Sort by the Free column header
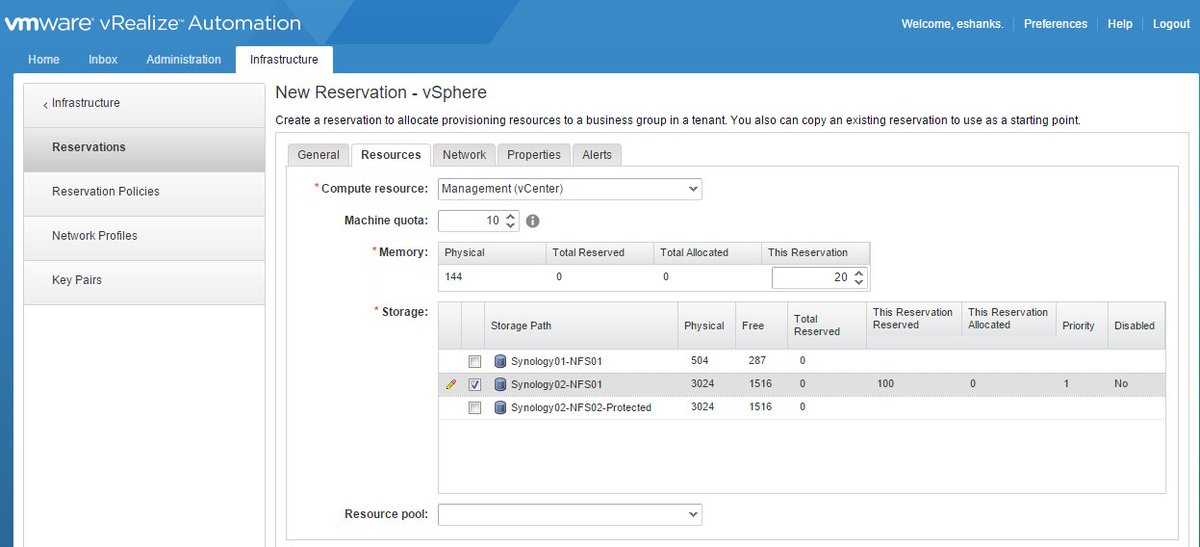1200x547 pixels. click(761, 325)
